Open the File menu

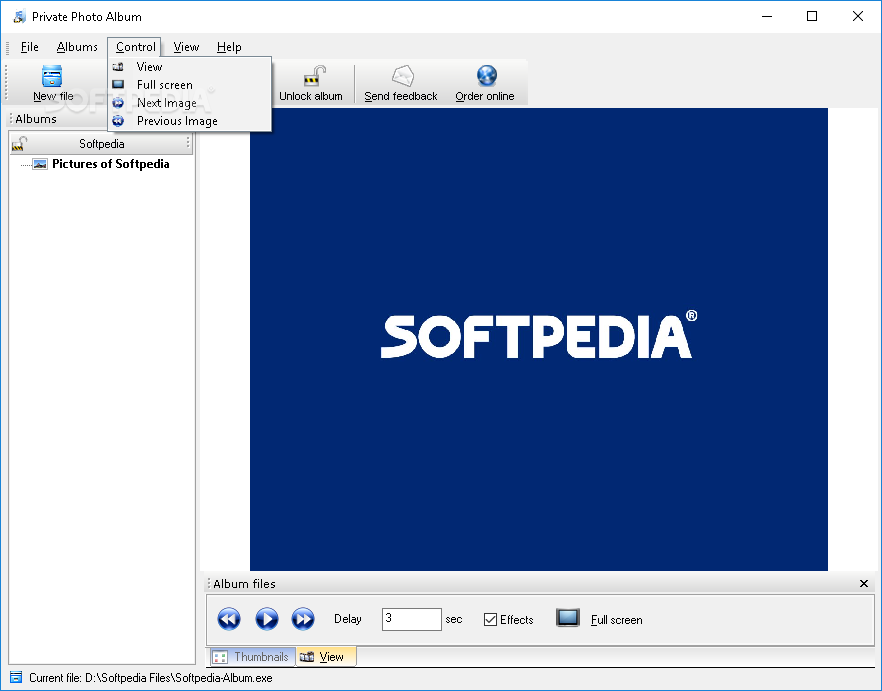tap(29, 47)
